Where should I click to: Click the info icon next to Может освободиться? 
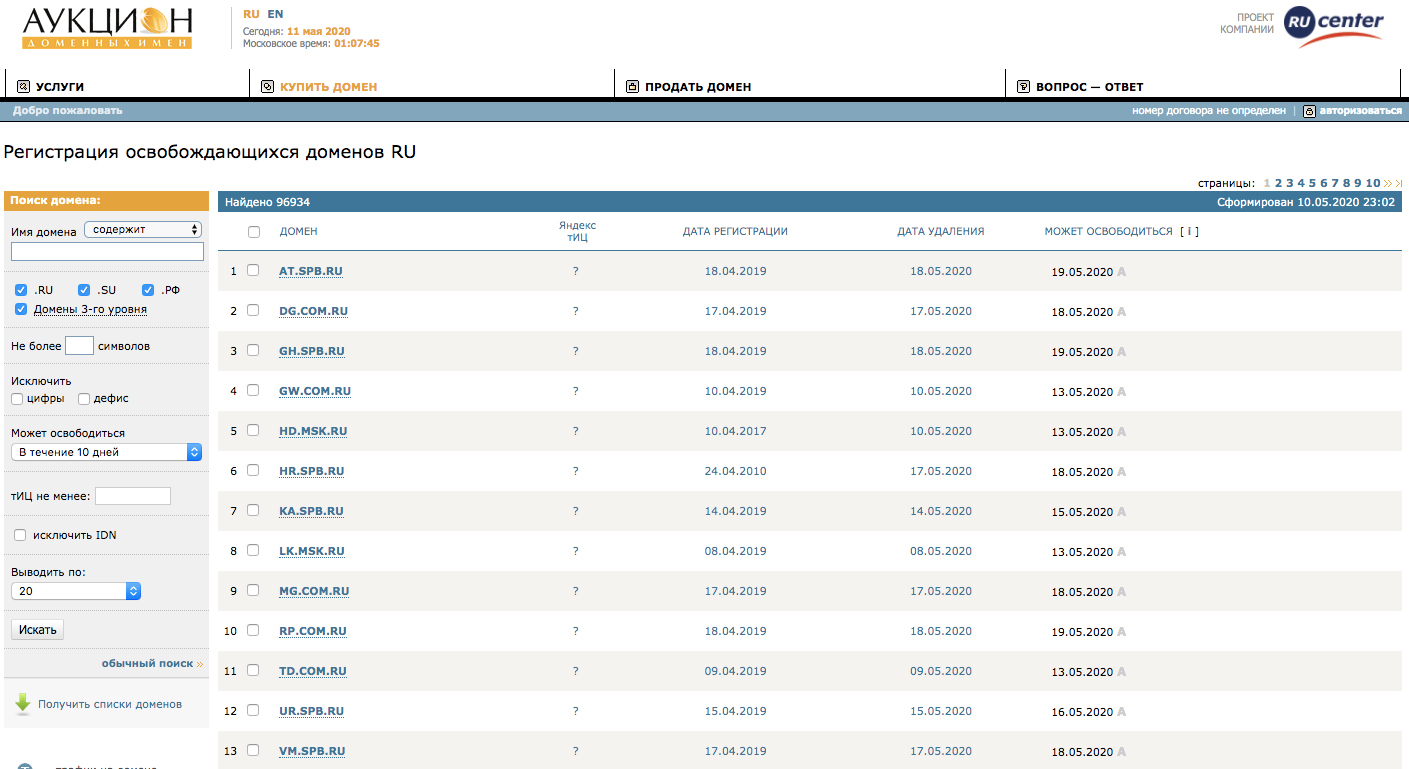pyautogui.click(x=1189, y=231)
